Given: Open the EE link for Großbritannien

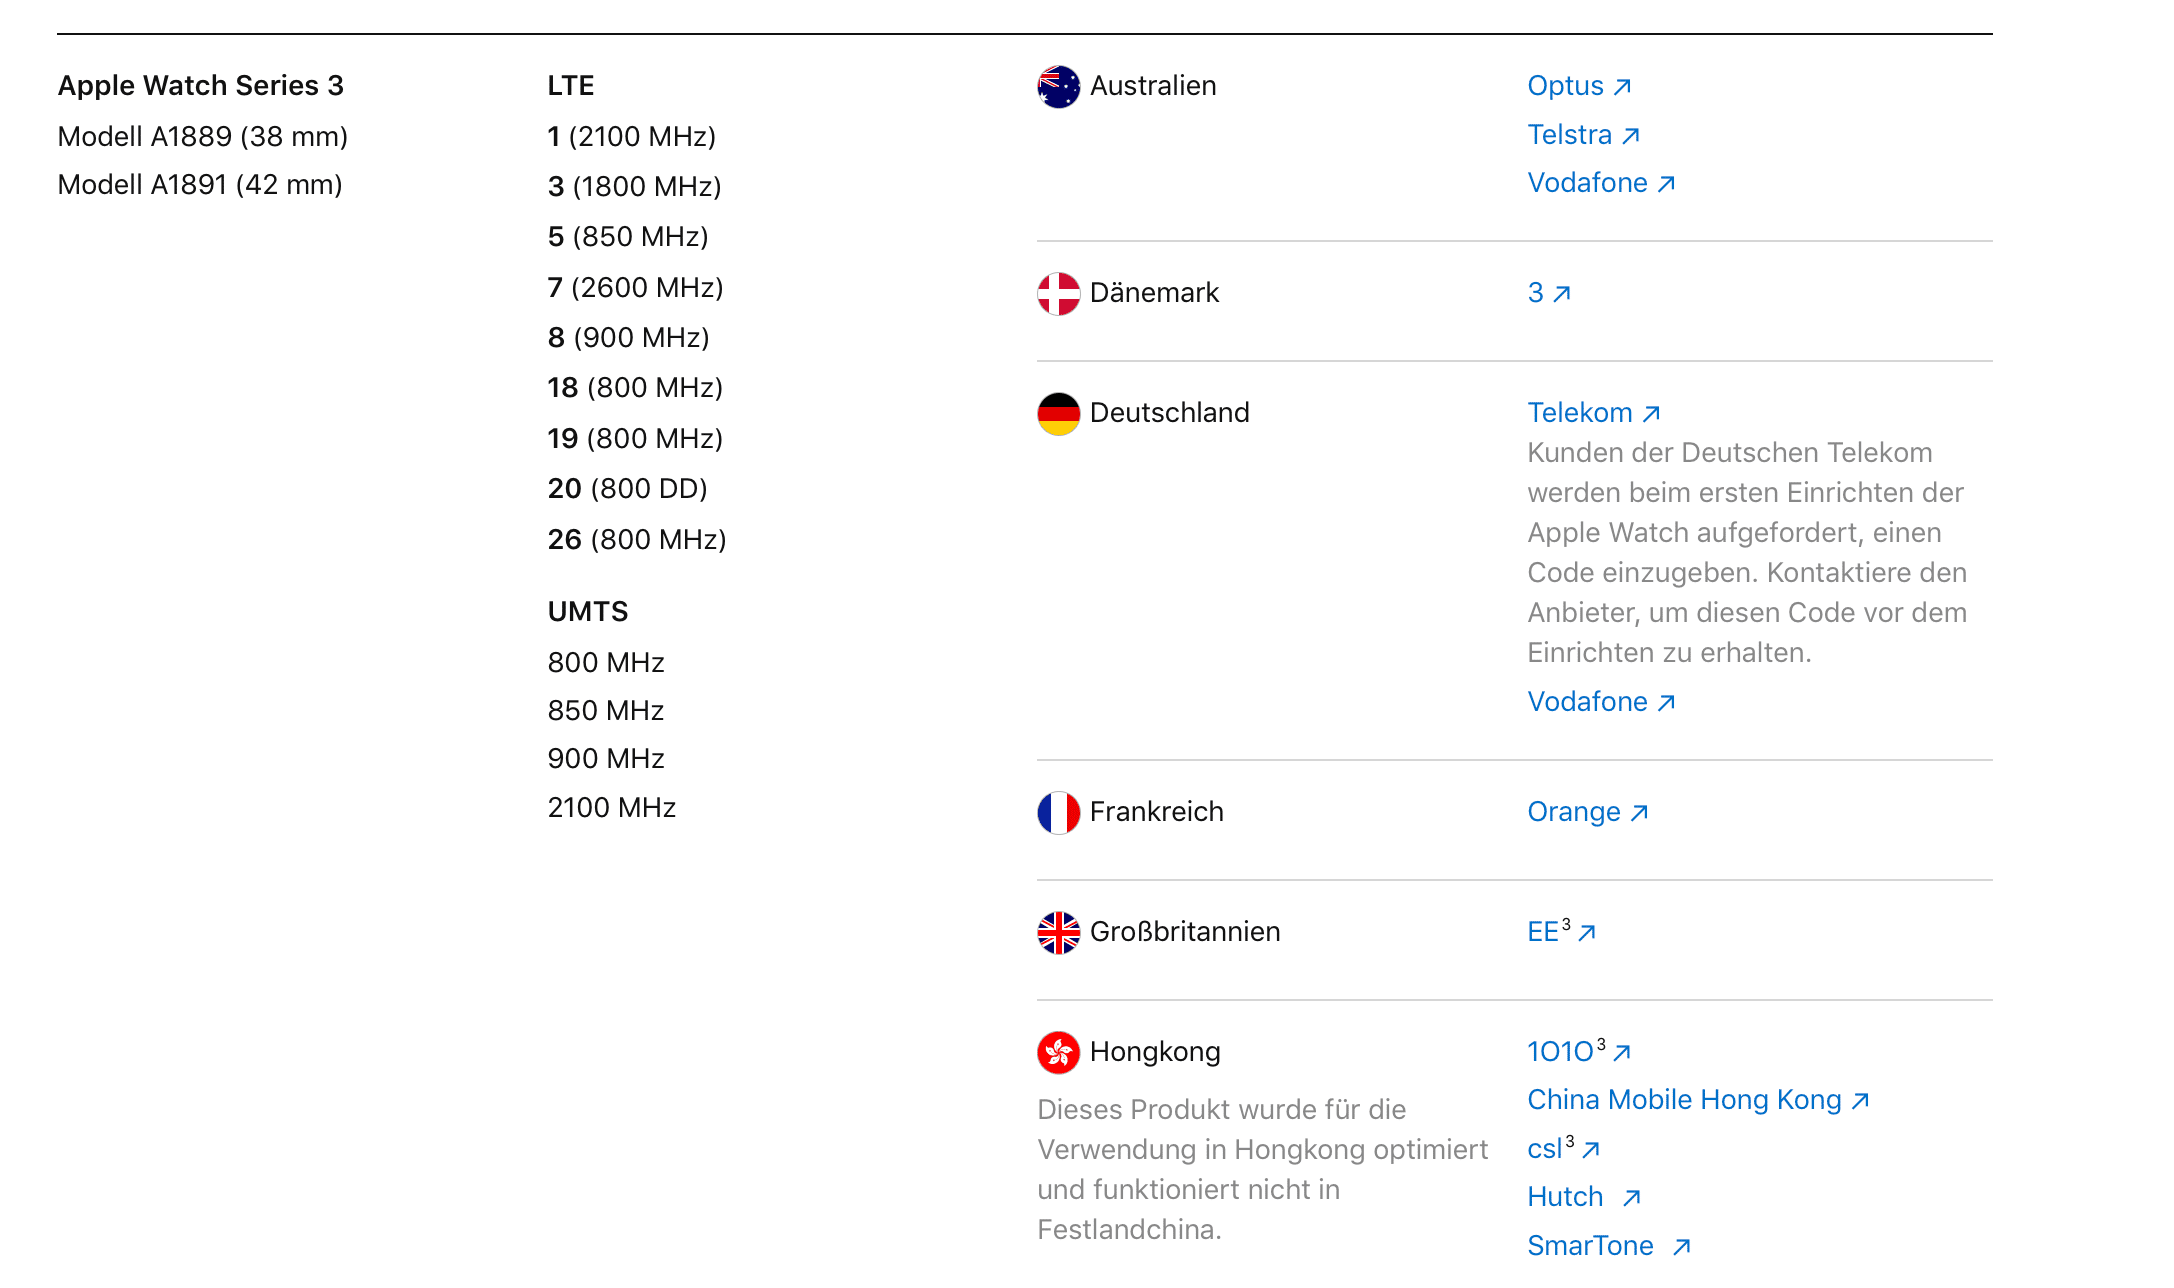Looking at the screenshot, I should click(1561, 931).
